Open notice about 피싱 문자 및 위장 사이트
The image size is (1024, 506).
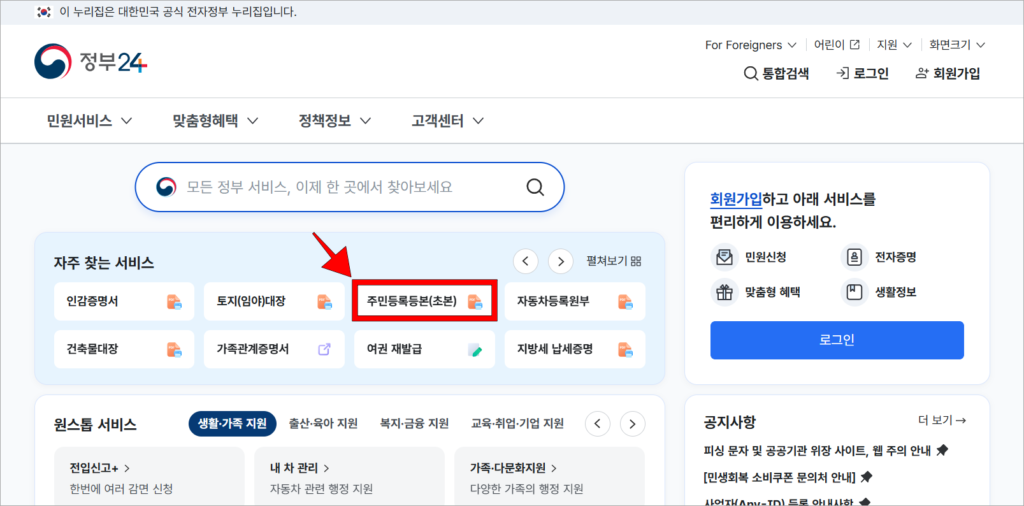point(826,451)
